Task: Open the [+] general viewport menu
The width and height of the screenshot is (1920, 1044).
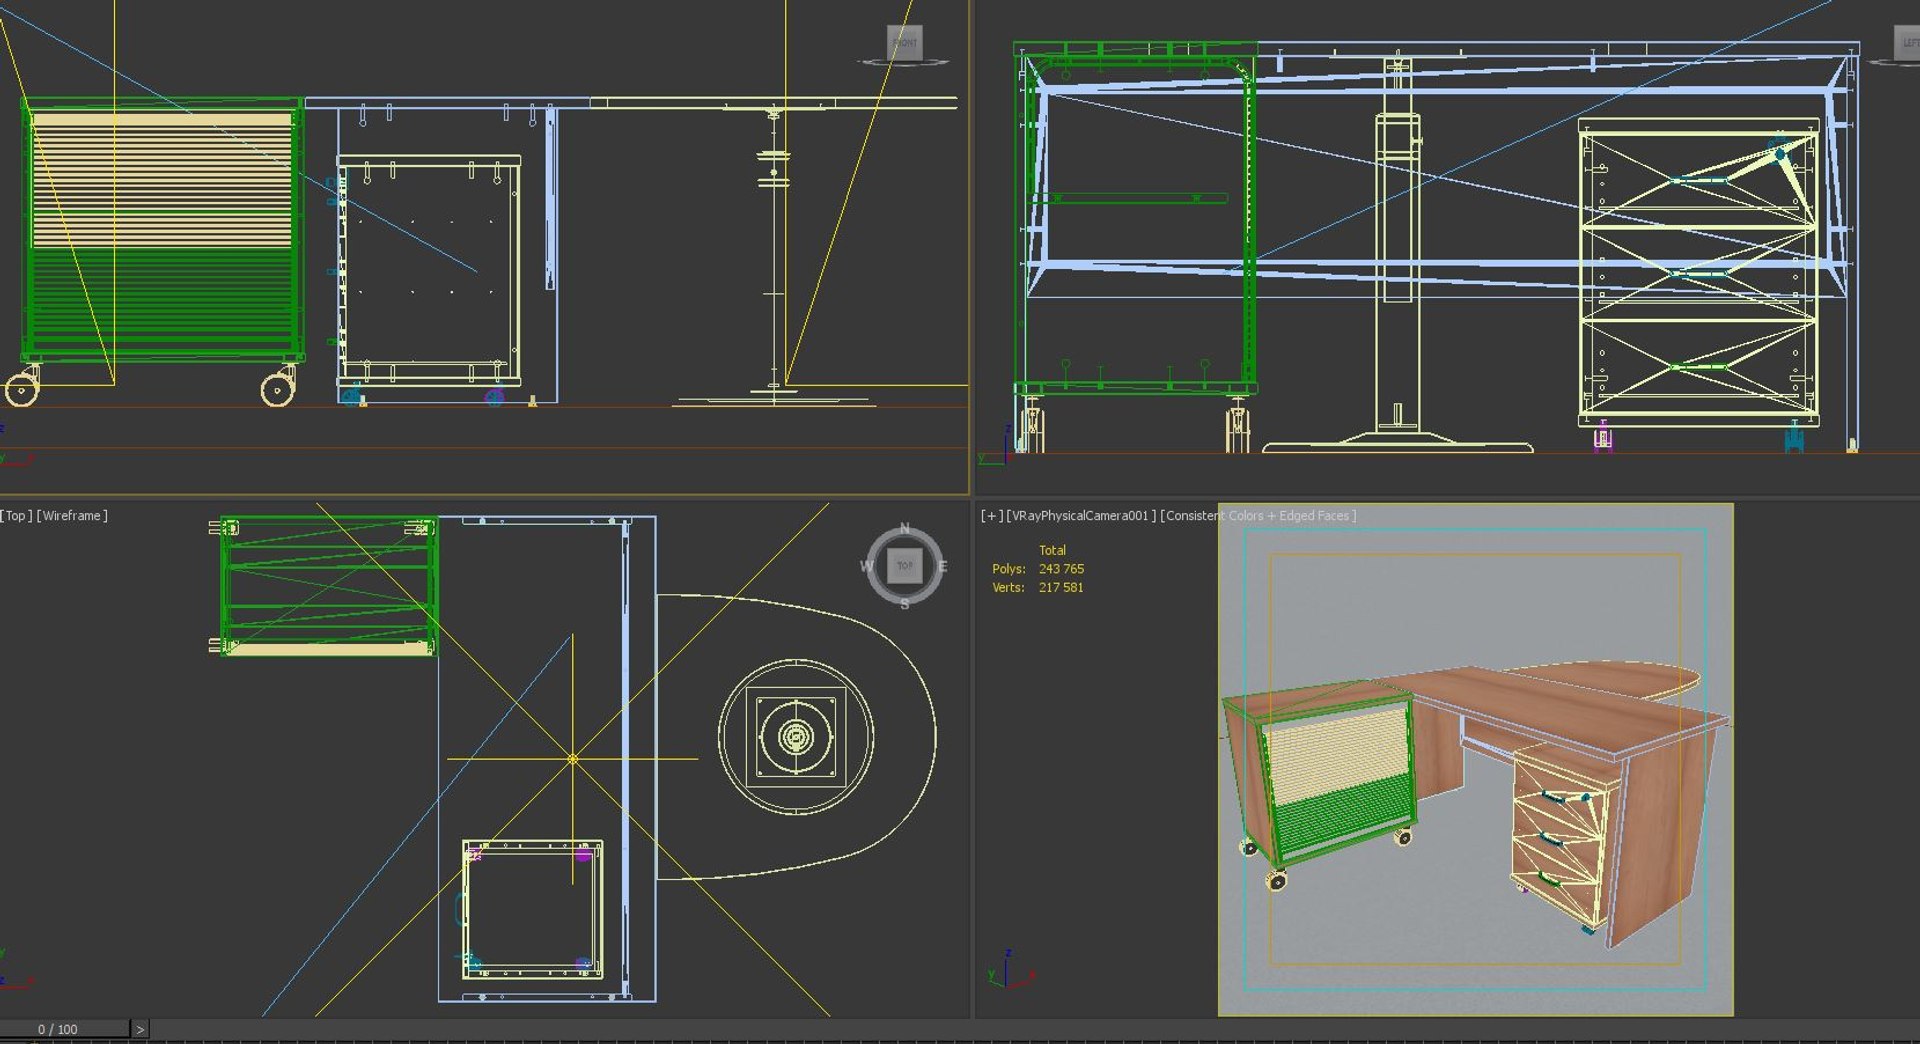Action: 991,516
